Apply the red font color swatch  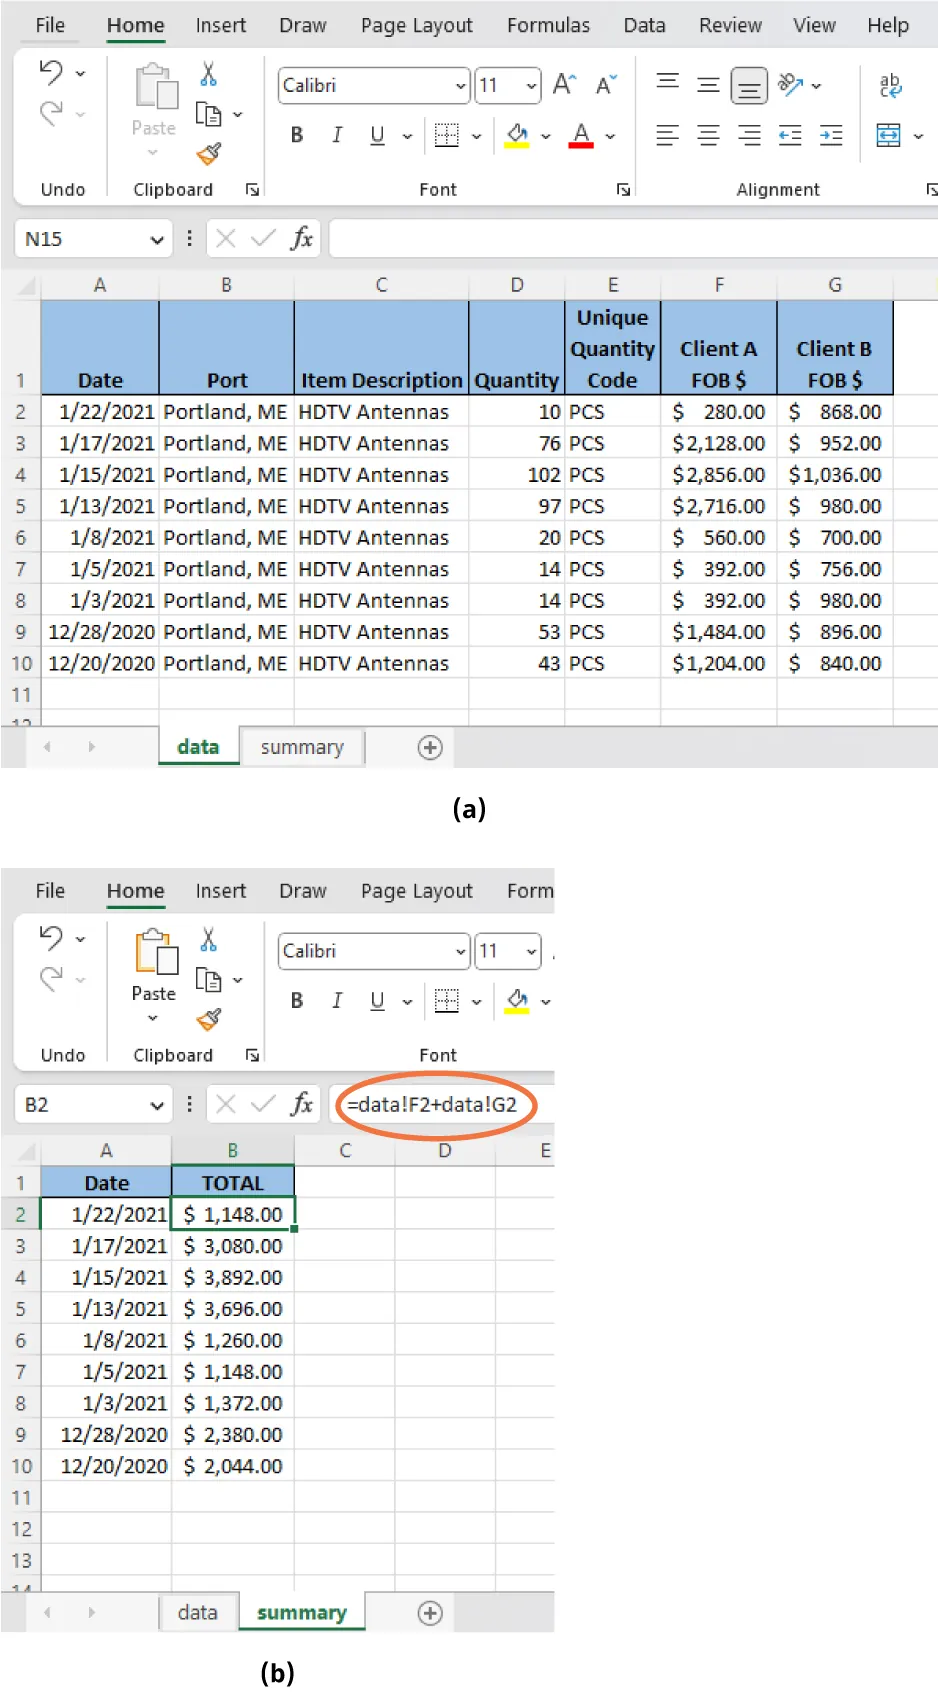click(x=581, y=135)
